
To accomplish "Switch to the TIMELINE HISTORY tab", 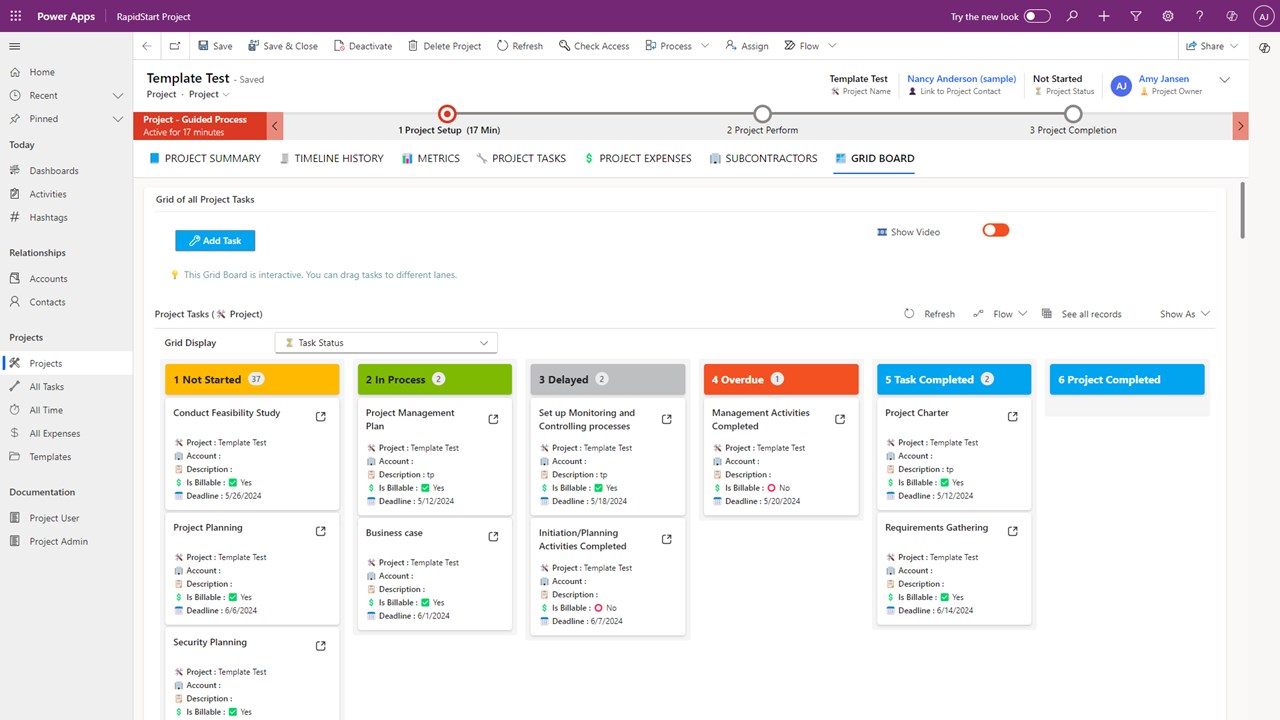I will 331,158.
